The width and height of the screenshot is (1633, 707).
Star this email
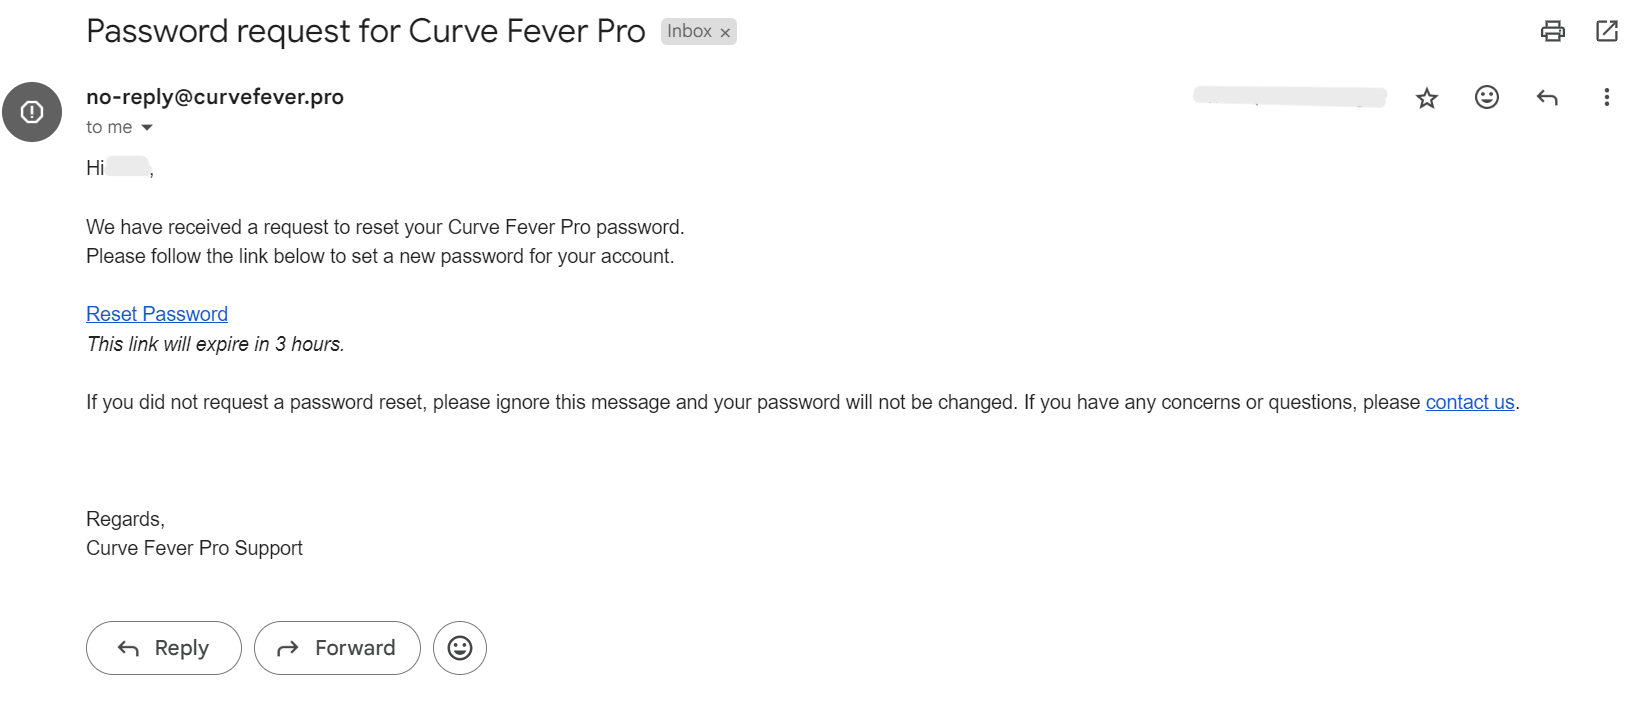pos(1427,97)
